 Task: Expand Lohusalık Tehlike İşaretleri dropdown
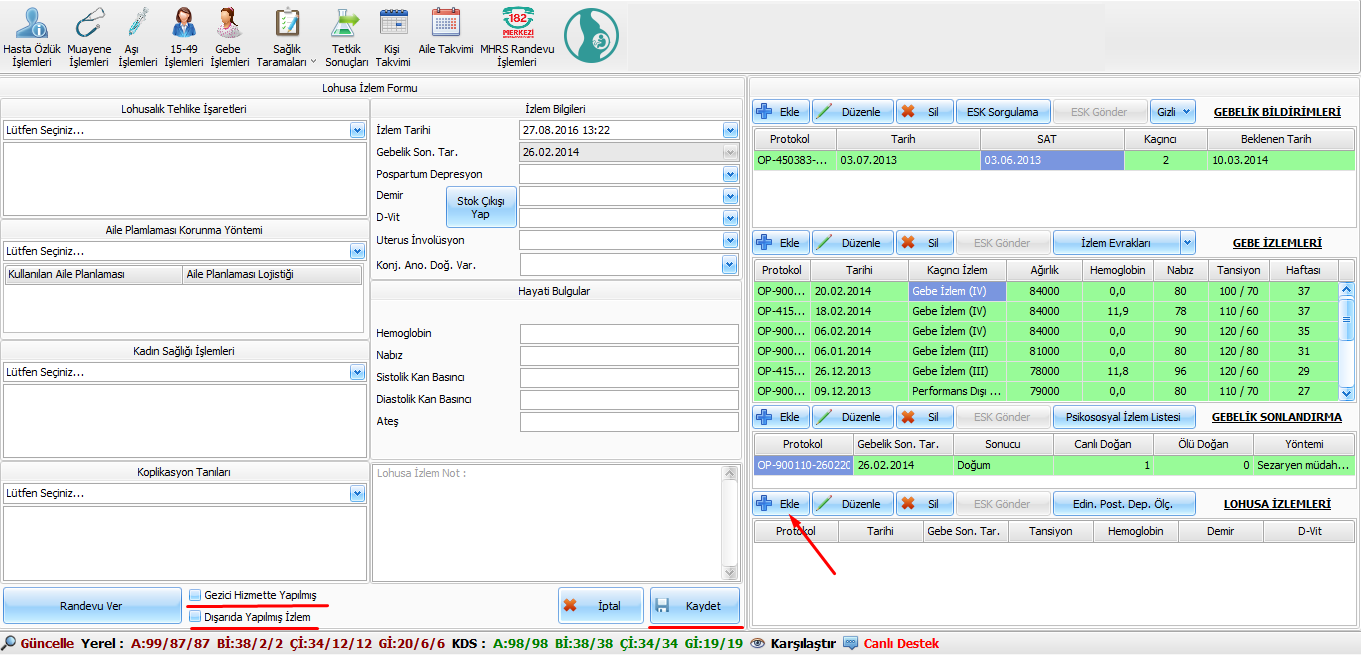(357, 130)
